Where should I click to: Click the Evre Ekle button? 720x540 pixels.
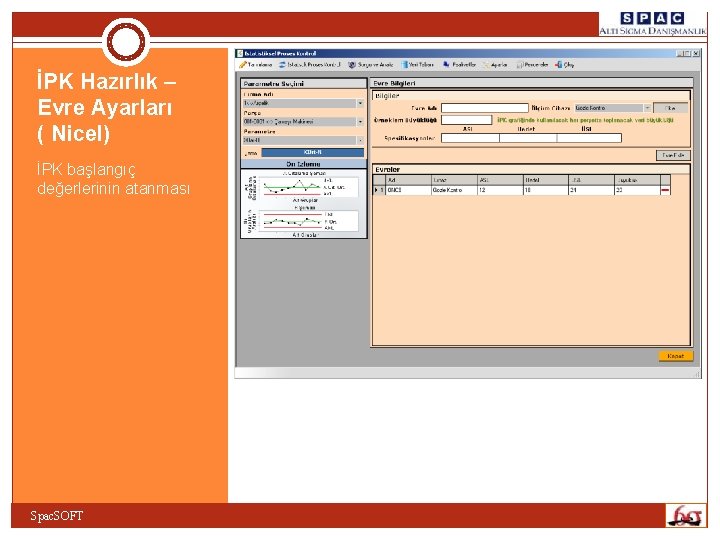pyautogui.click(x=673, y=155)
